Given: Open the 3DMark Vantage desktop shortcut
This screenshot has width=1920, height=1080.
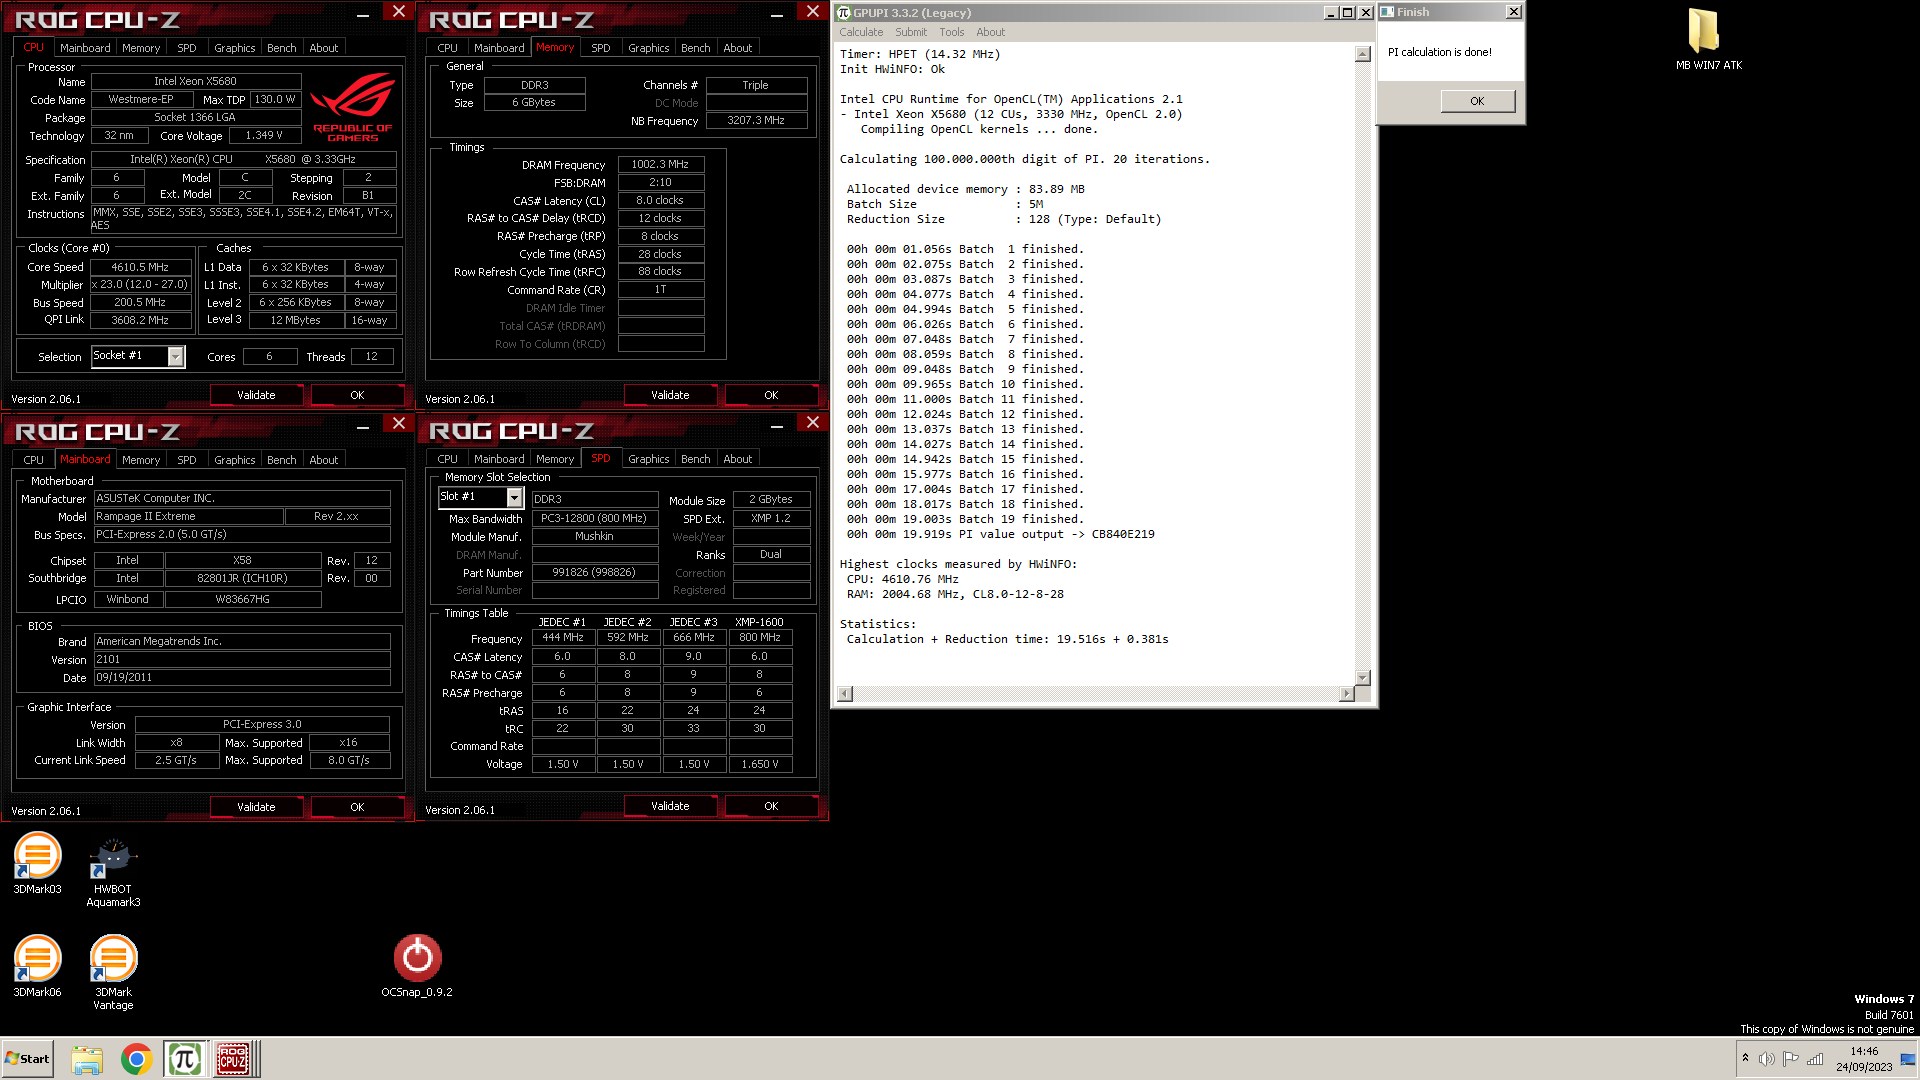Looking at the screenshot, I should tap(113, 972).
